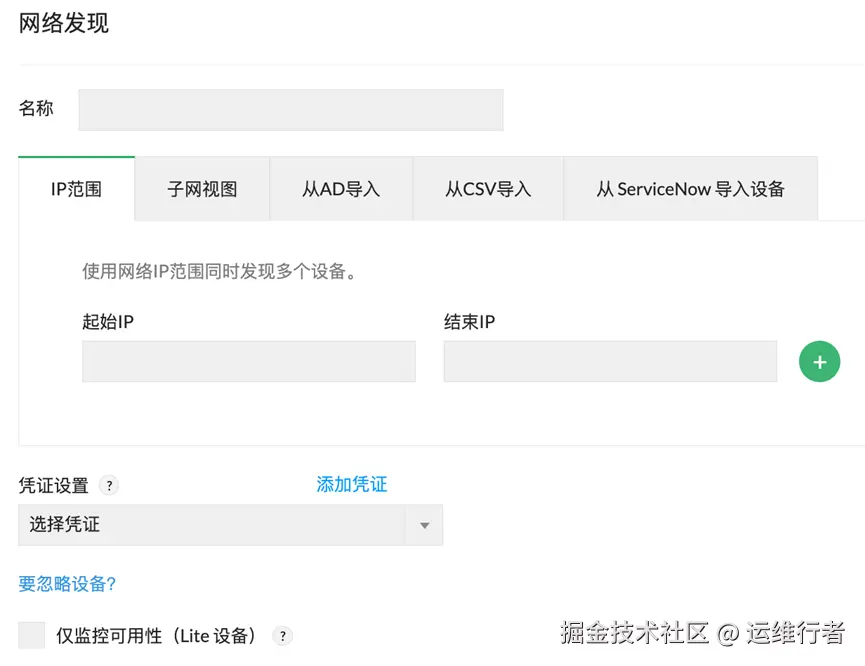865x666 pixels.
Task: Click into the 起始IP field
Action: click(248, 362)
